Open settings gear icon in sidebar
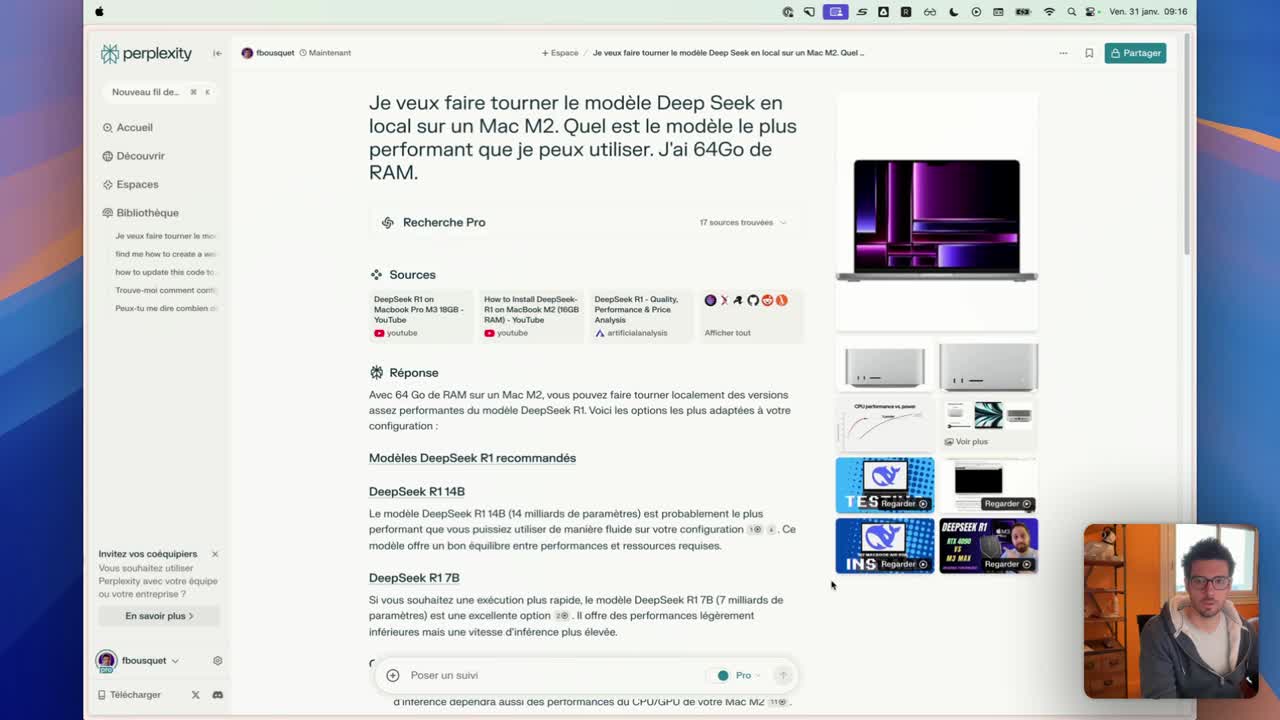1280x720 pixels. [x=217, y=661]
